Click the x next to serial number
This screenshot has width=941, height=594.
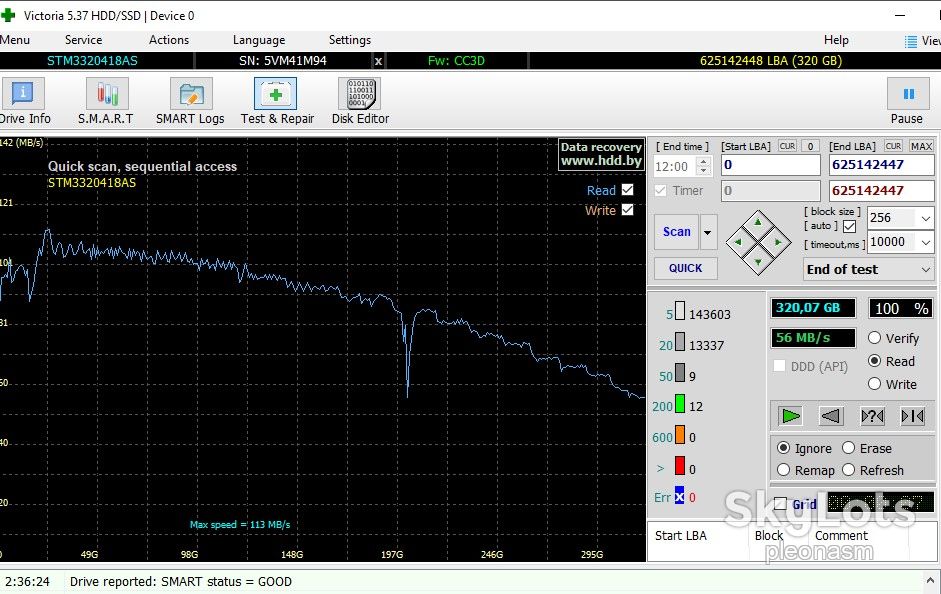[x=378, y=61]
